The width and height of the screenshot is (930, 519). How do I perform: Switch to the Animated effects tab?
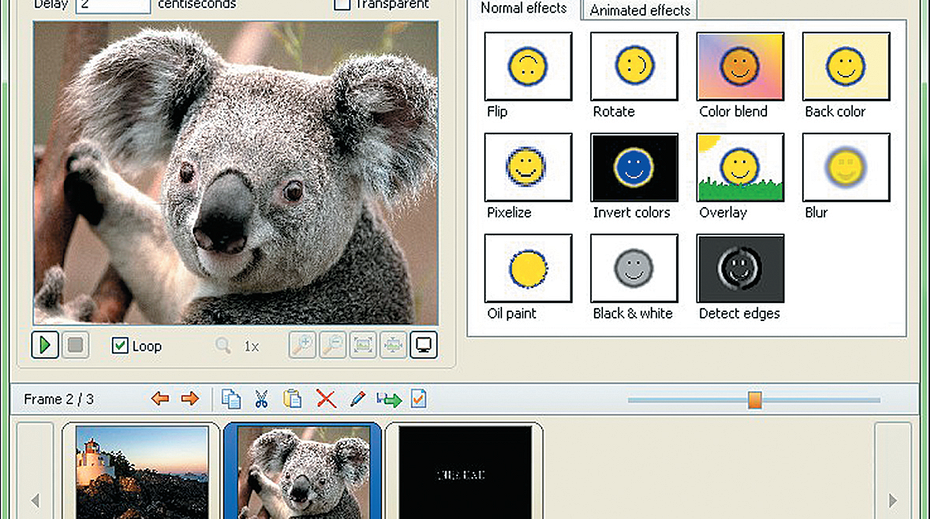click(640, 11)
